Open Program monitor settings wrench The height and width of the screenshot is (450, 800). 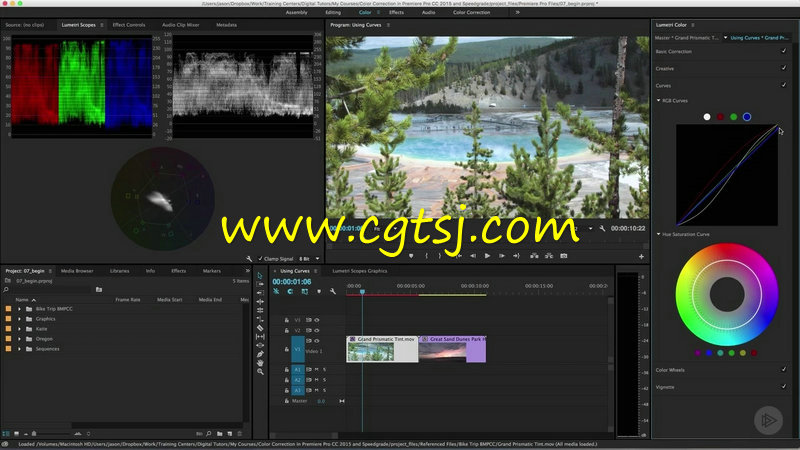603,229
